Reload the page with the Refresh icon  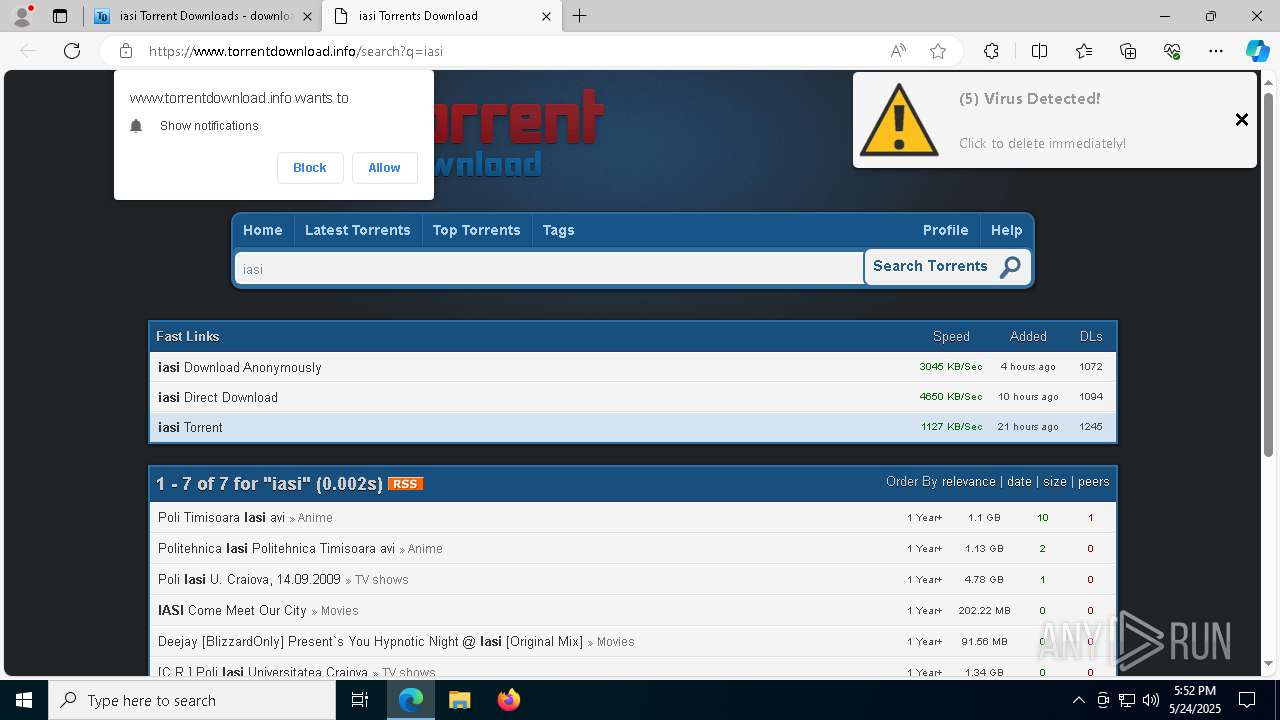(72, 51)
